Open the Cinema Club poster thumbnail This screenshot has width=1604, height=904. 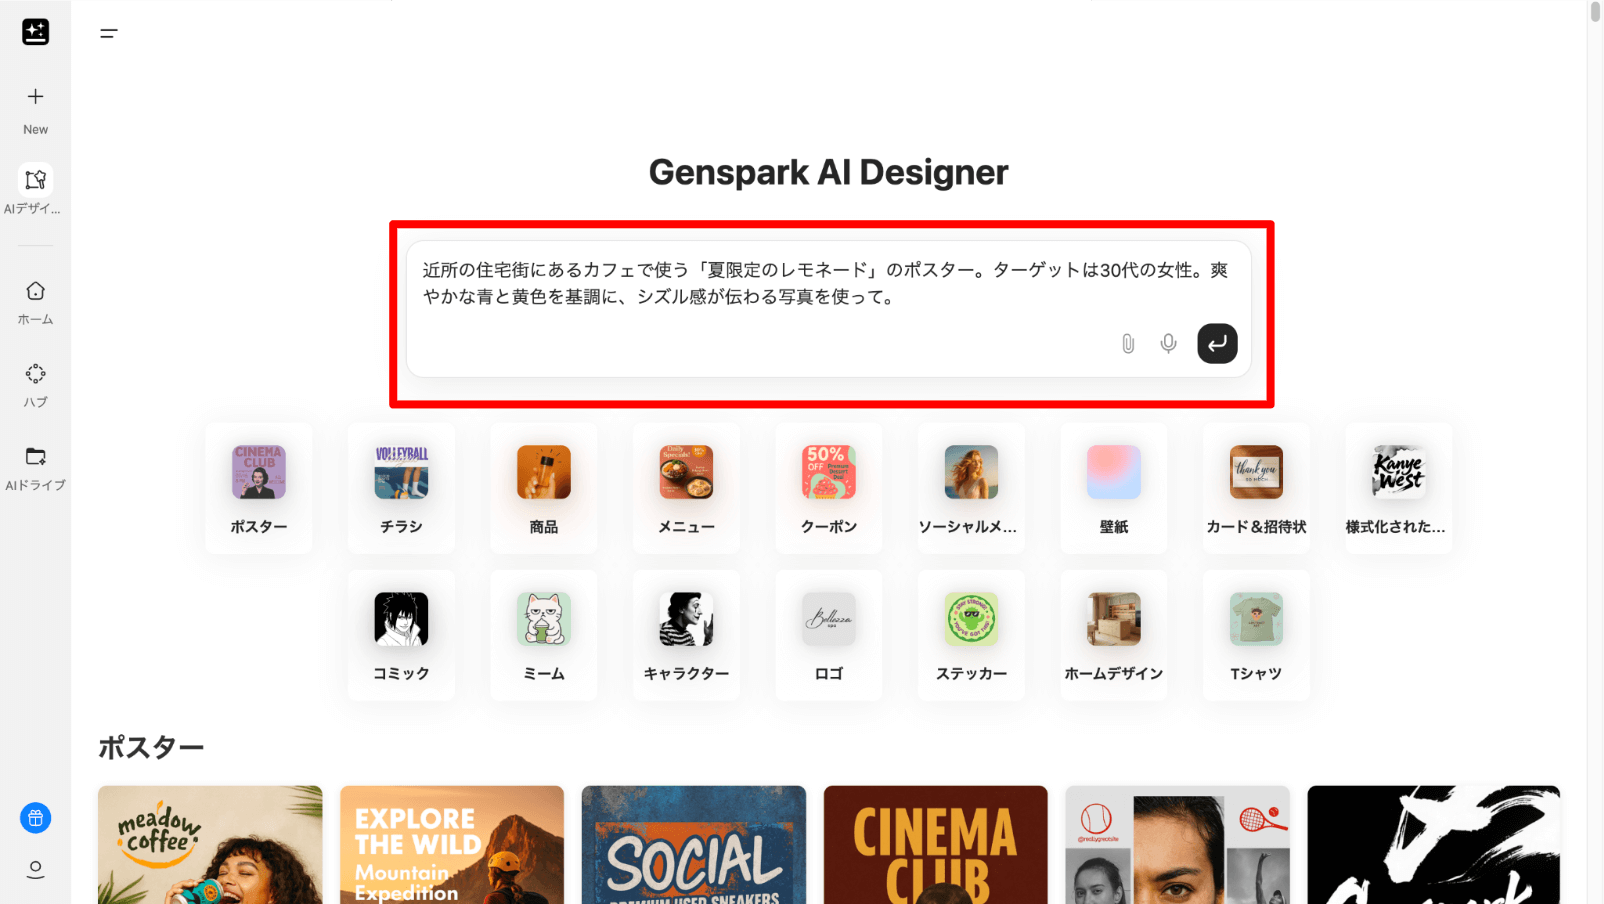coord(935,845)
